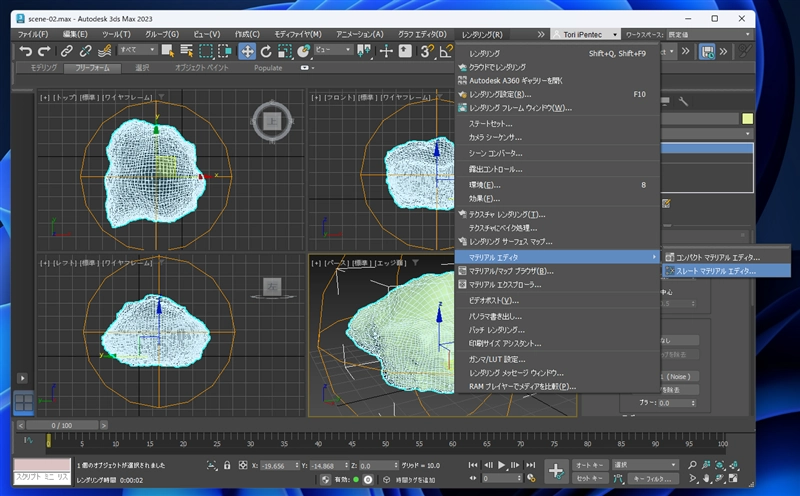This screenshot has height=496, width=800.
Task: Activate Select and Place tool
Action: (x=304, y=51)
